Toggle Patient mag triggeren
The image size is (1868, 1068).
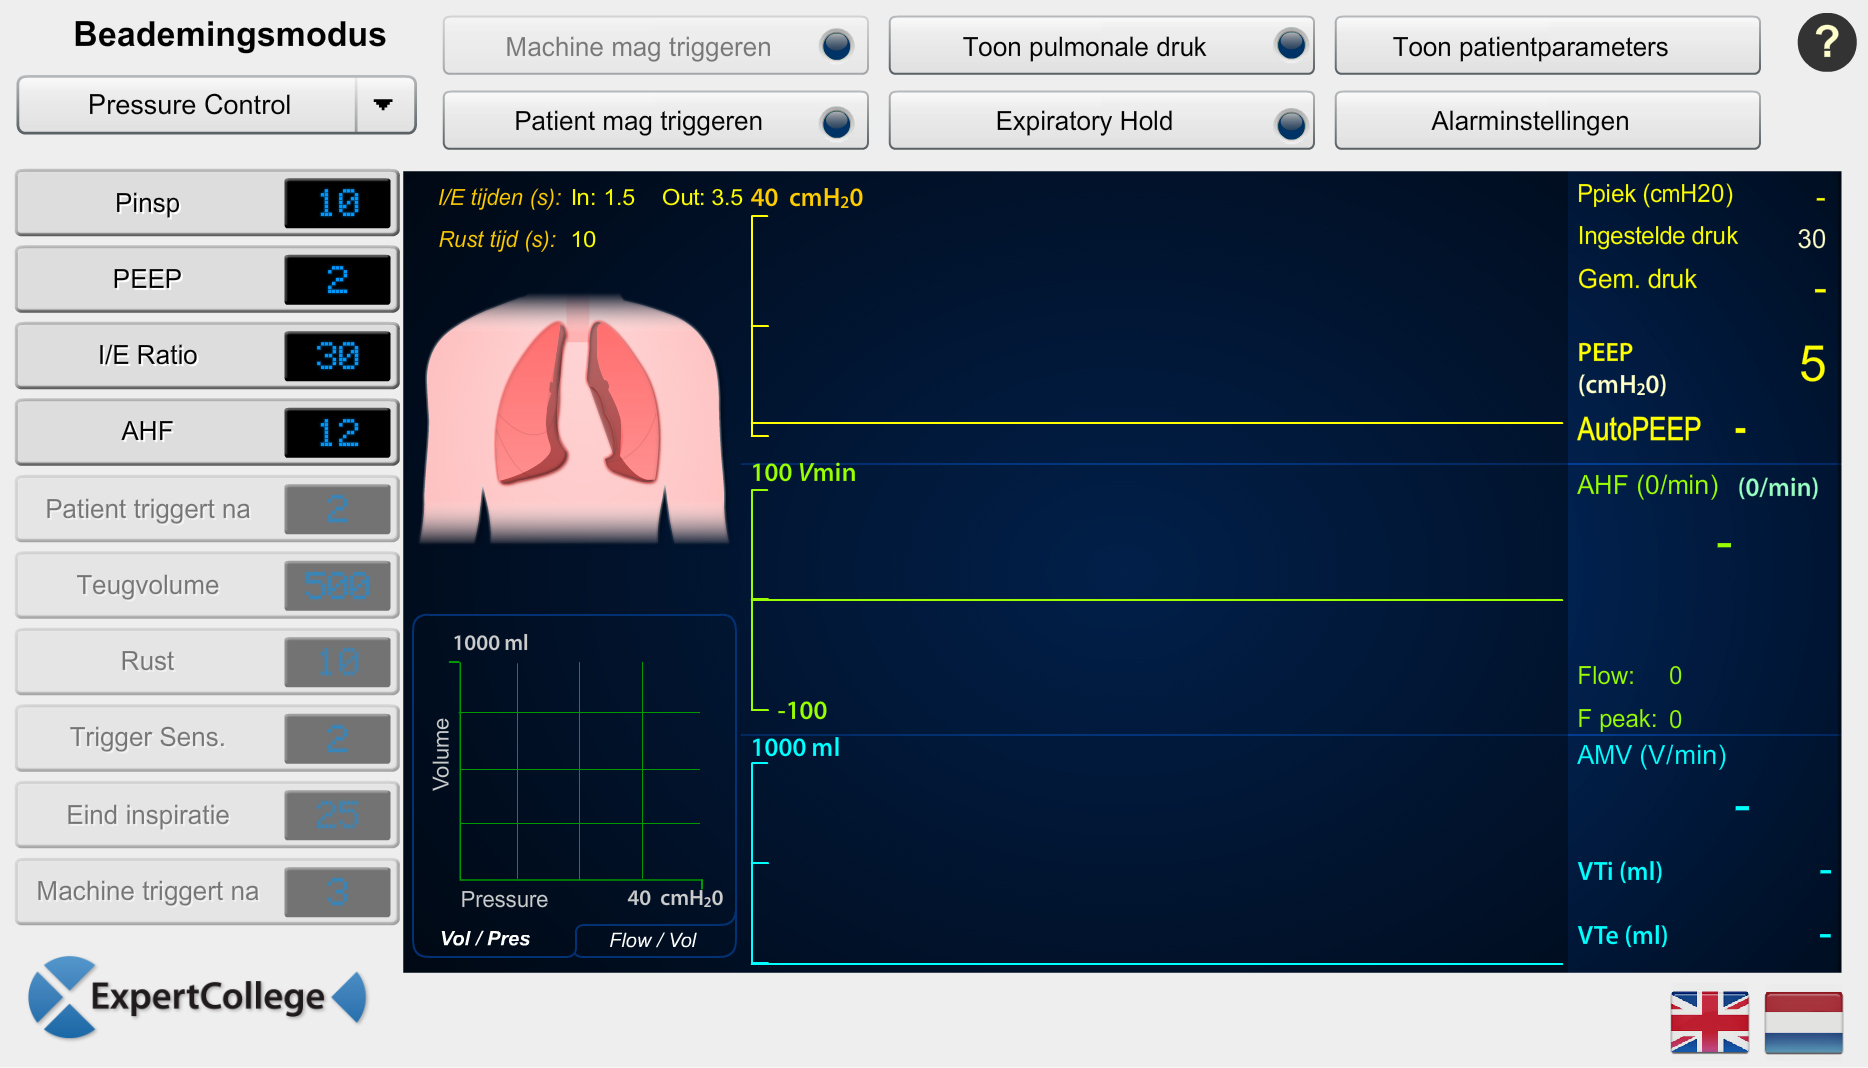655,121
